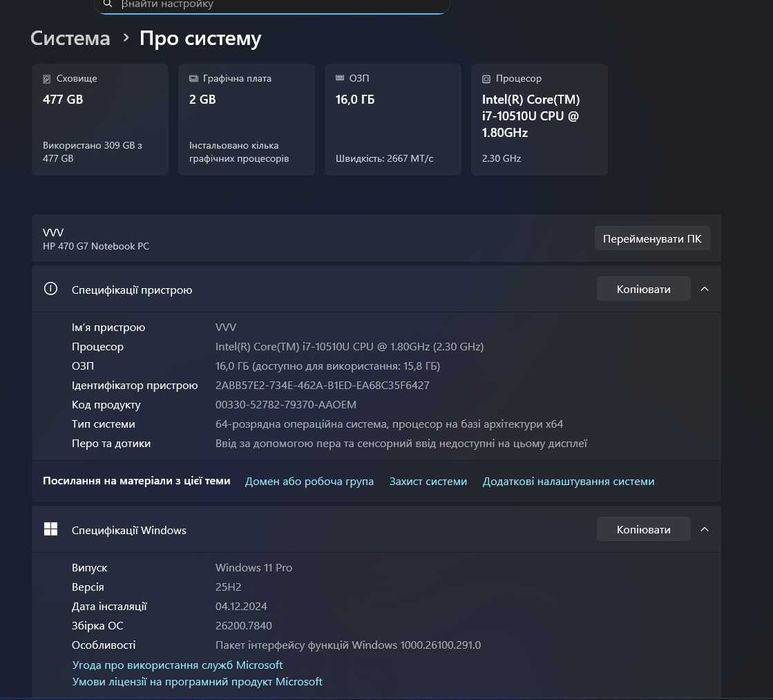Screen dimensions: 773x700
Task: Click the Windows 11 Pro edition value
Action: click(254, 568)
